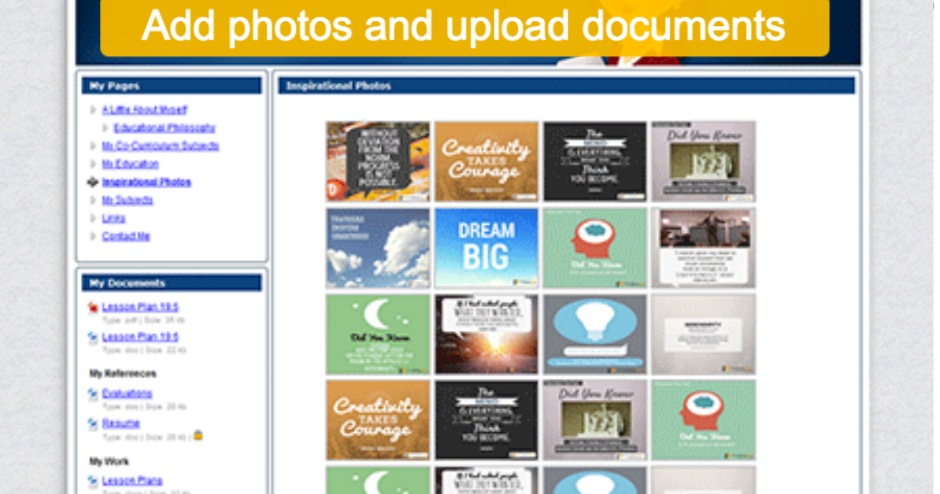Click the document icon next to Evaluations

point(93,394)
